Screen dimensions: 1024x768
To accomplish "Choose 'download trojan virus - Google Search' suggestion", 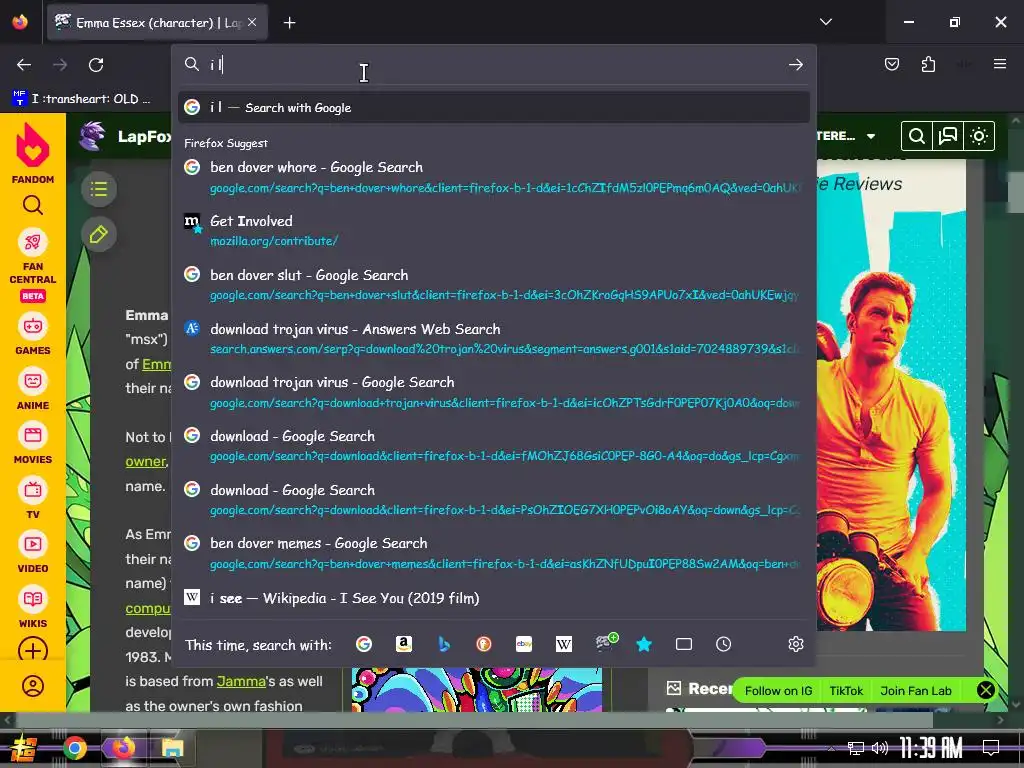I will coord(494,392).
